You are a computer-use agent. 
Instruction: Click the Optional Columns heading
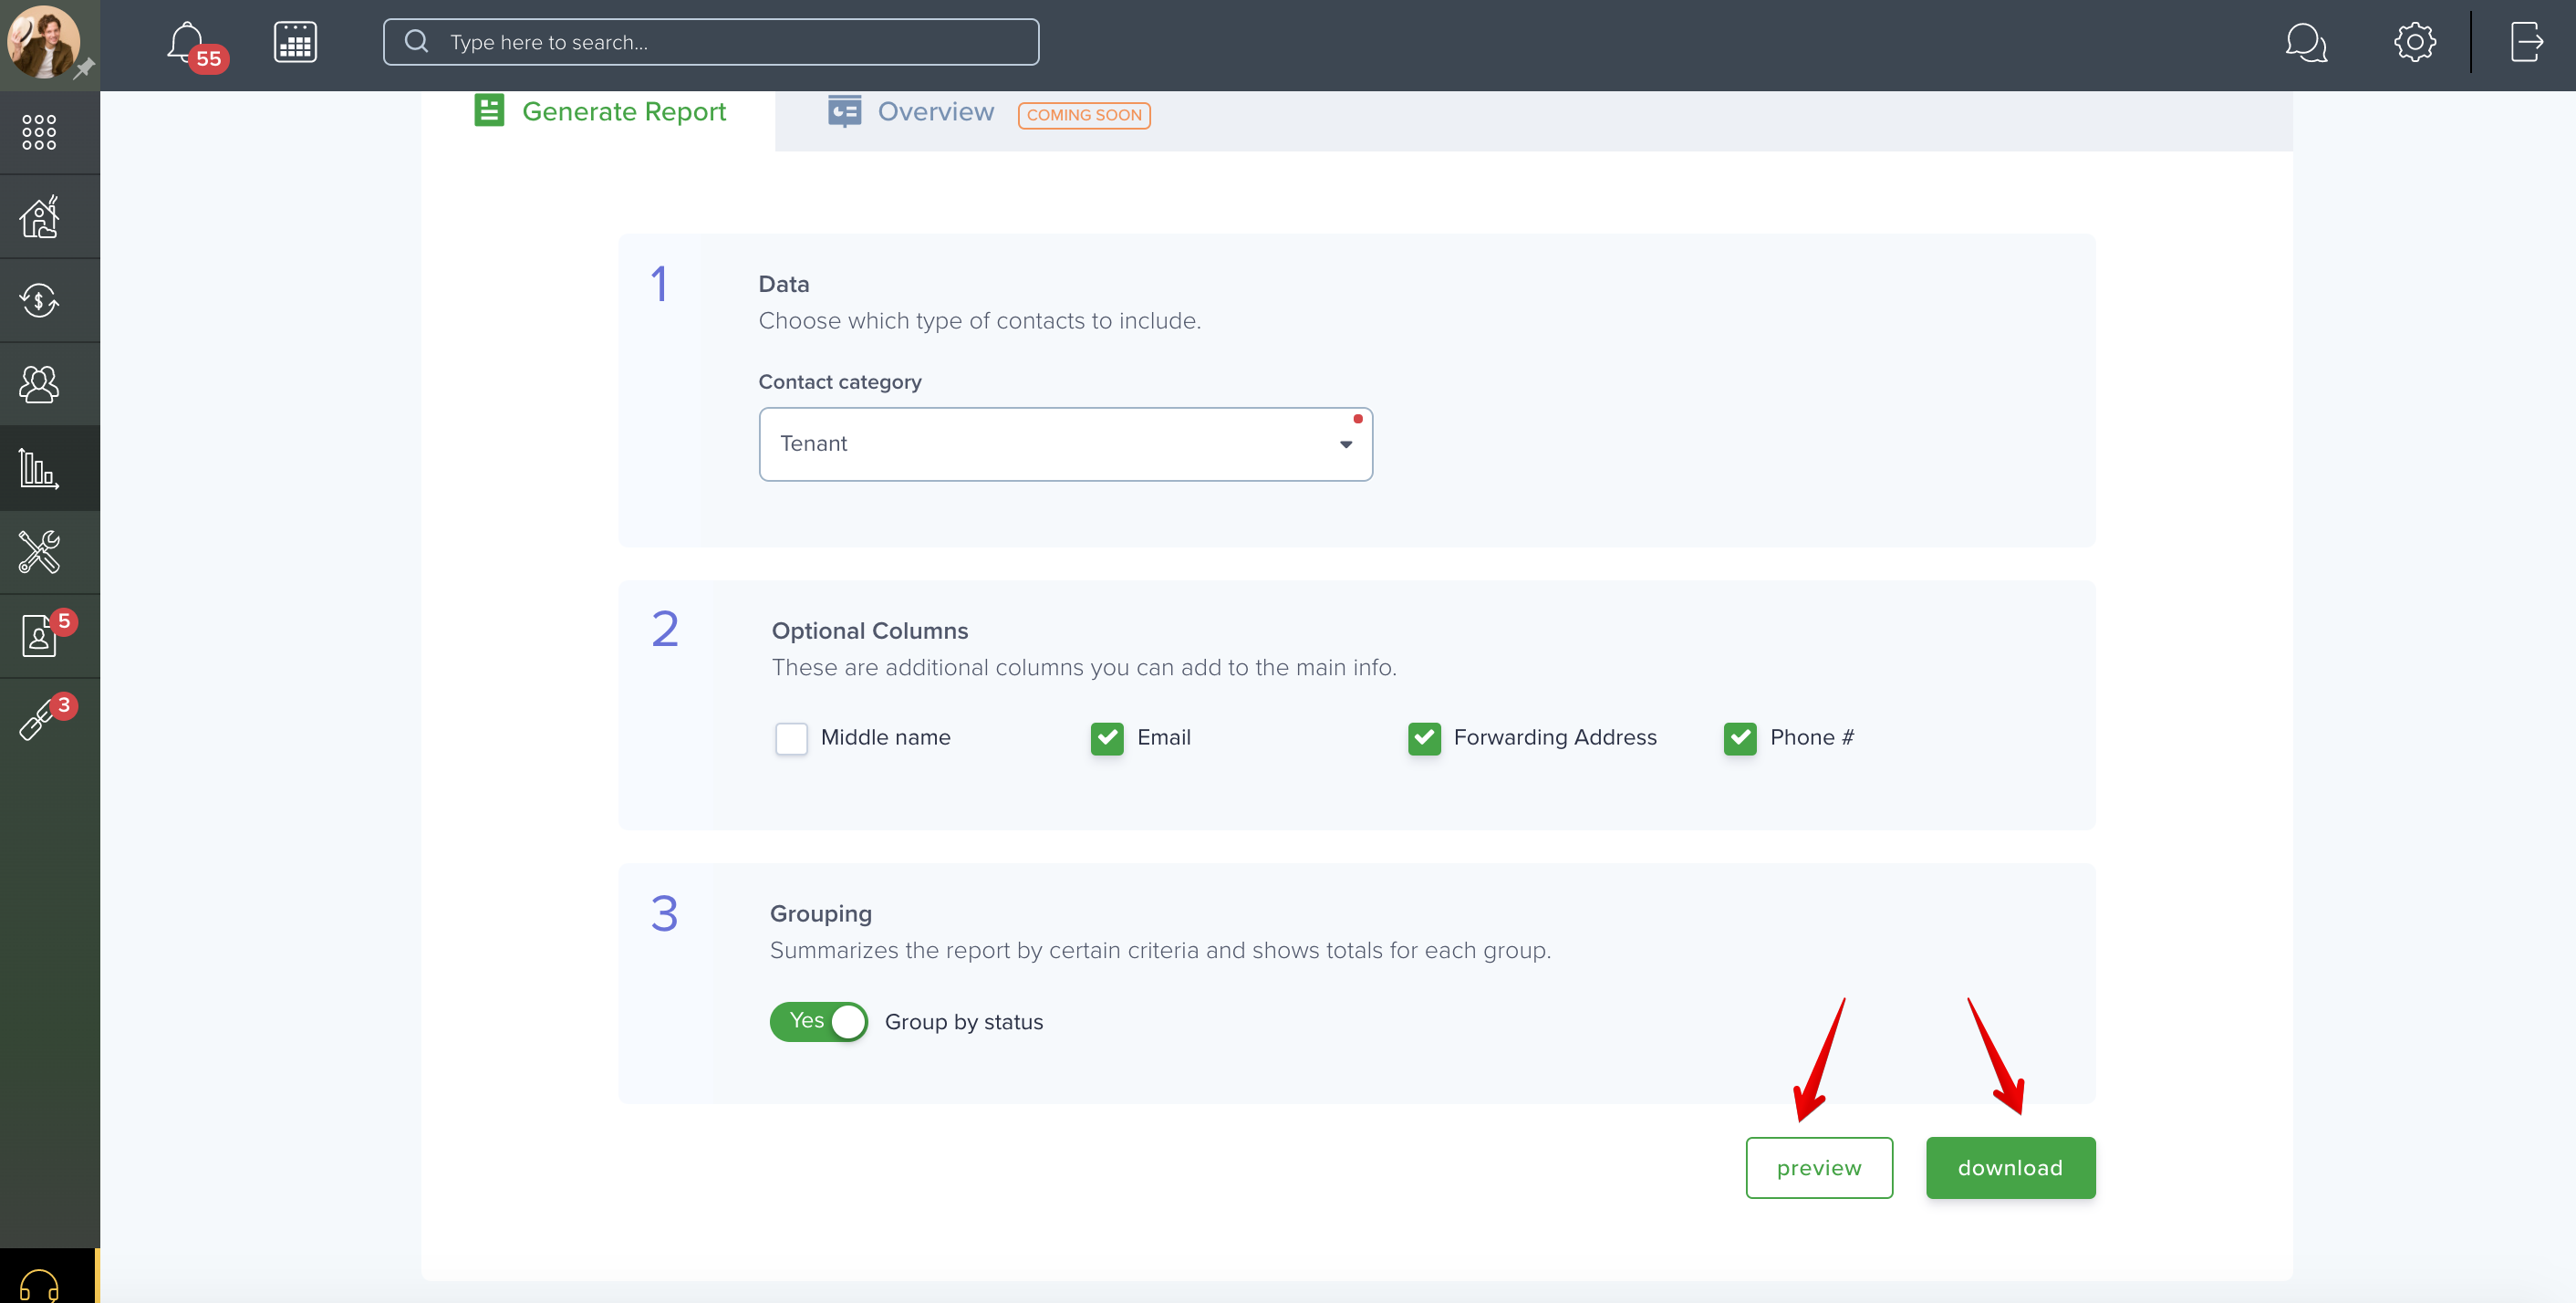click(x=870, y=631)
